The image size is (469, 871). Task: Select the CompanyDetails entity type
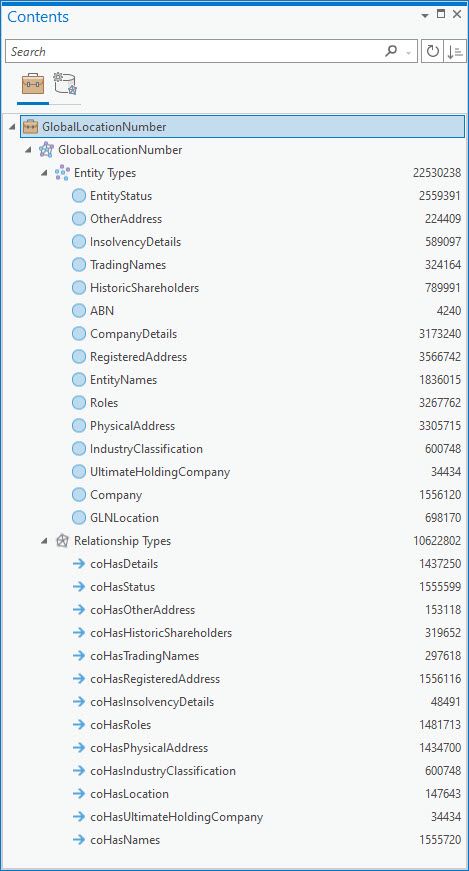point(133,334)
